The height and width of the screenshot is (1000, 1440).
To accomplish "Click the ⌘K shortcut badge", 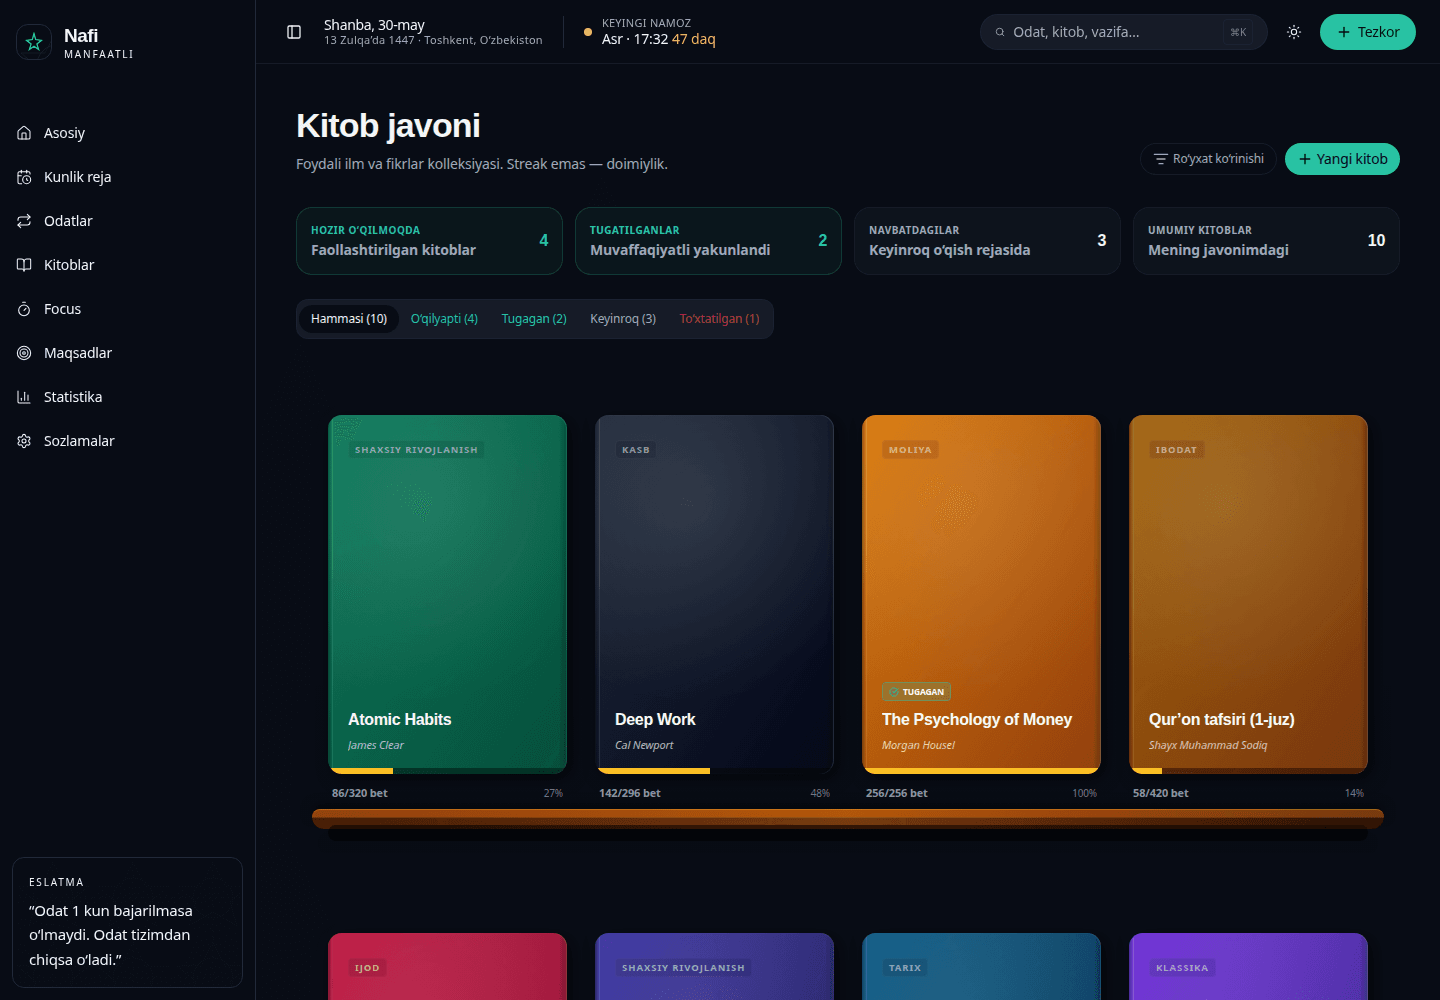I will coord(1238,32).
